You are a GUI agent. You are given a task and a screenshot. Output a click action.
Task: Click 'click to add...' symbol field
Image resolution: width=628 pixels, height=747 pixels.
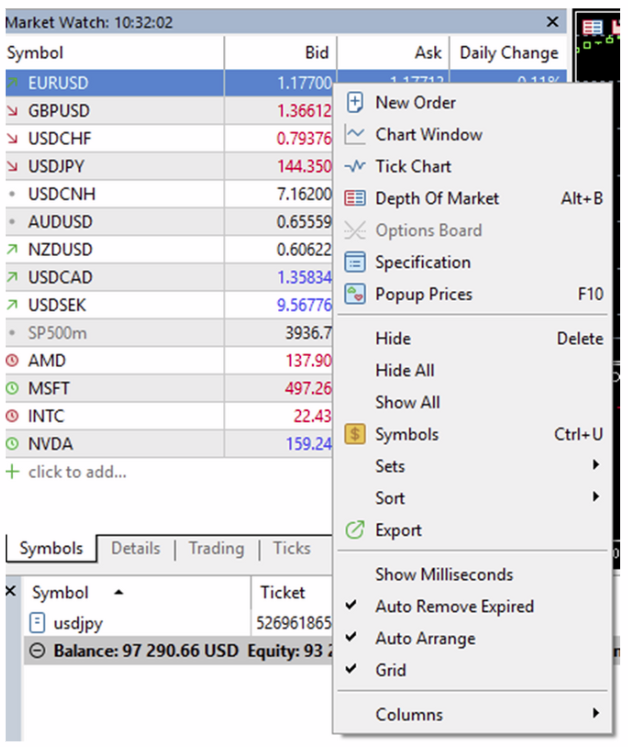(x=77, y=472)
